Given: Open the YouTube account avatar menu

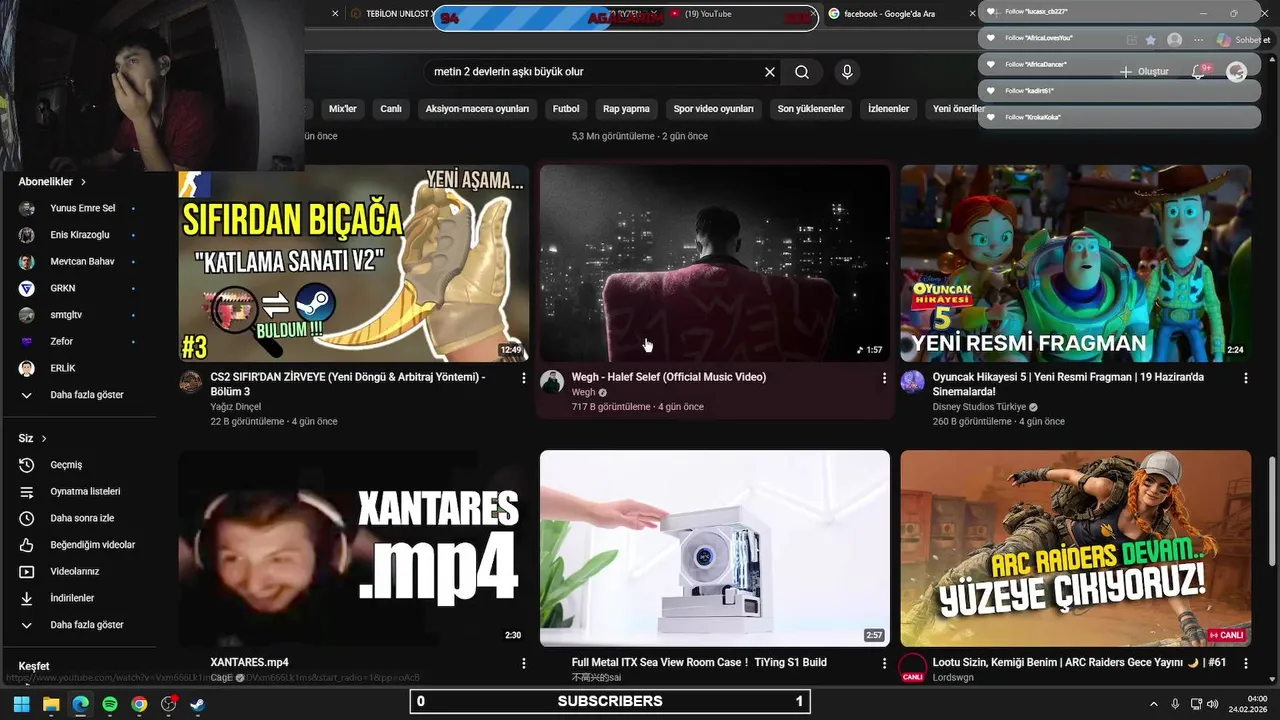Looking at the screenshot, I should pyautogui.click(x=1237, y=72).
